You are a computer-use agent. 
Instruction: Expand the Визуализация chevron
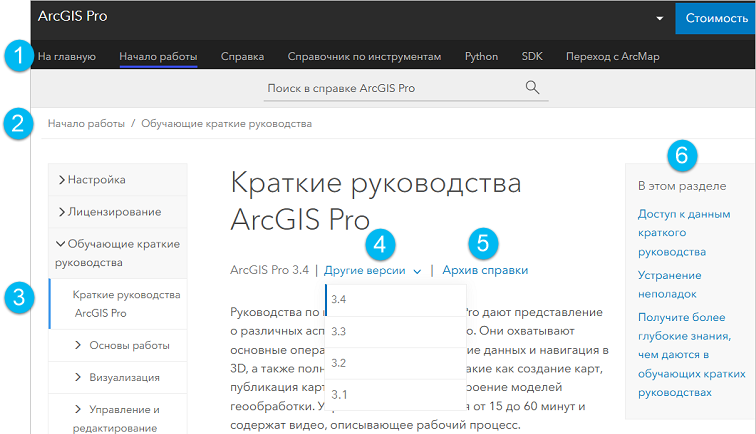78,377
